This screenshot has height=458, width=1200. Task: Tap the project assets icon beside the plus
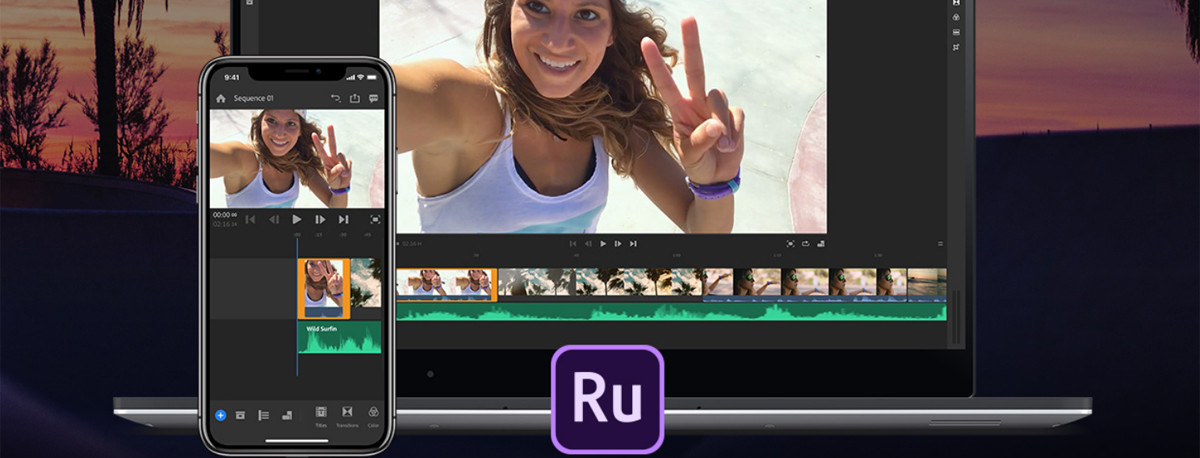[x=241, y=414]
